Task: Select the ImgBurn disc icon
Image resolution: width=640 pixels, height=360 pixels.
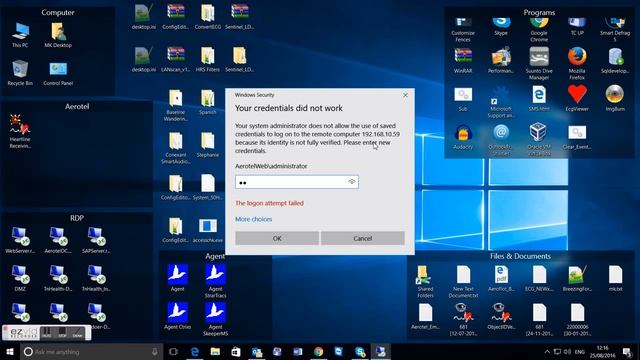Action: tap(615, 98)
